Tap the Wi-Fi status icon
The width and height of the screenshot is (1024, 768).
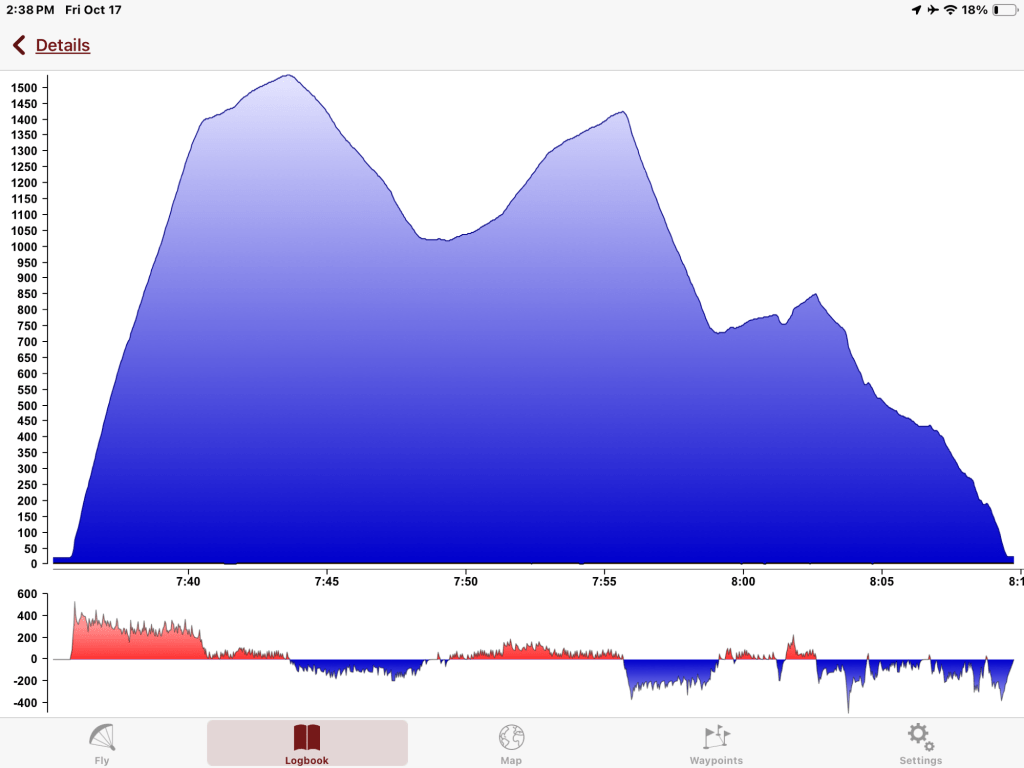point(950,10)
